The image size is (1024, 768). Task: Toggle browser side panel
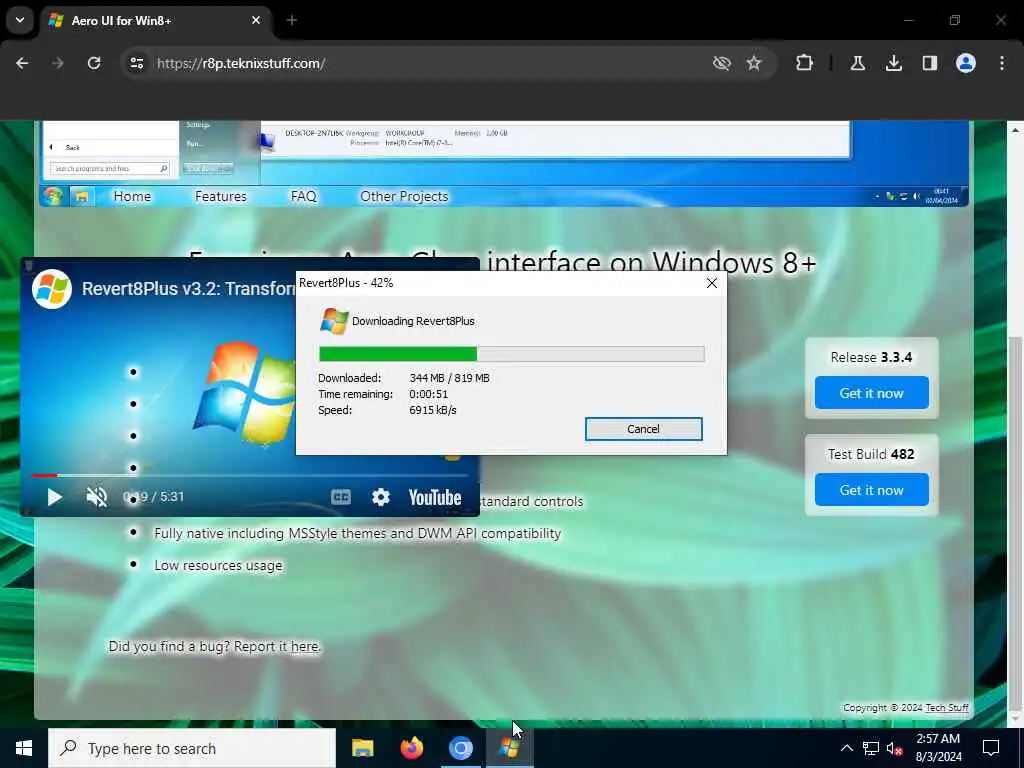[930, 63]
